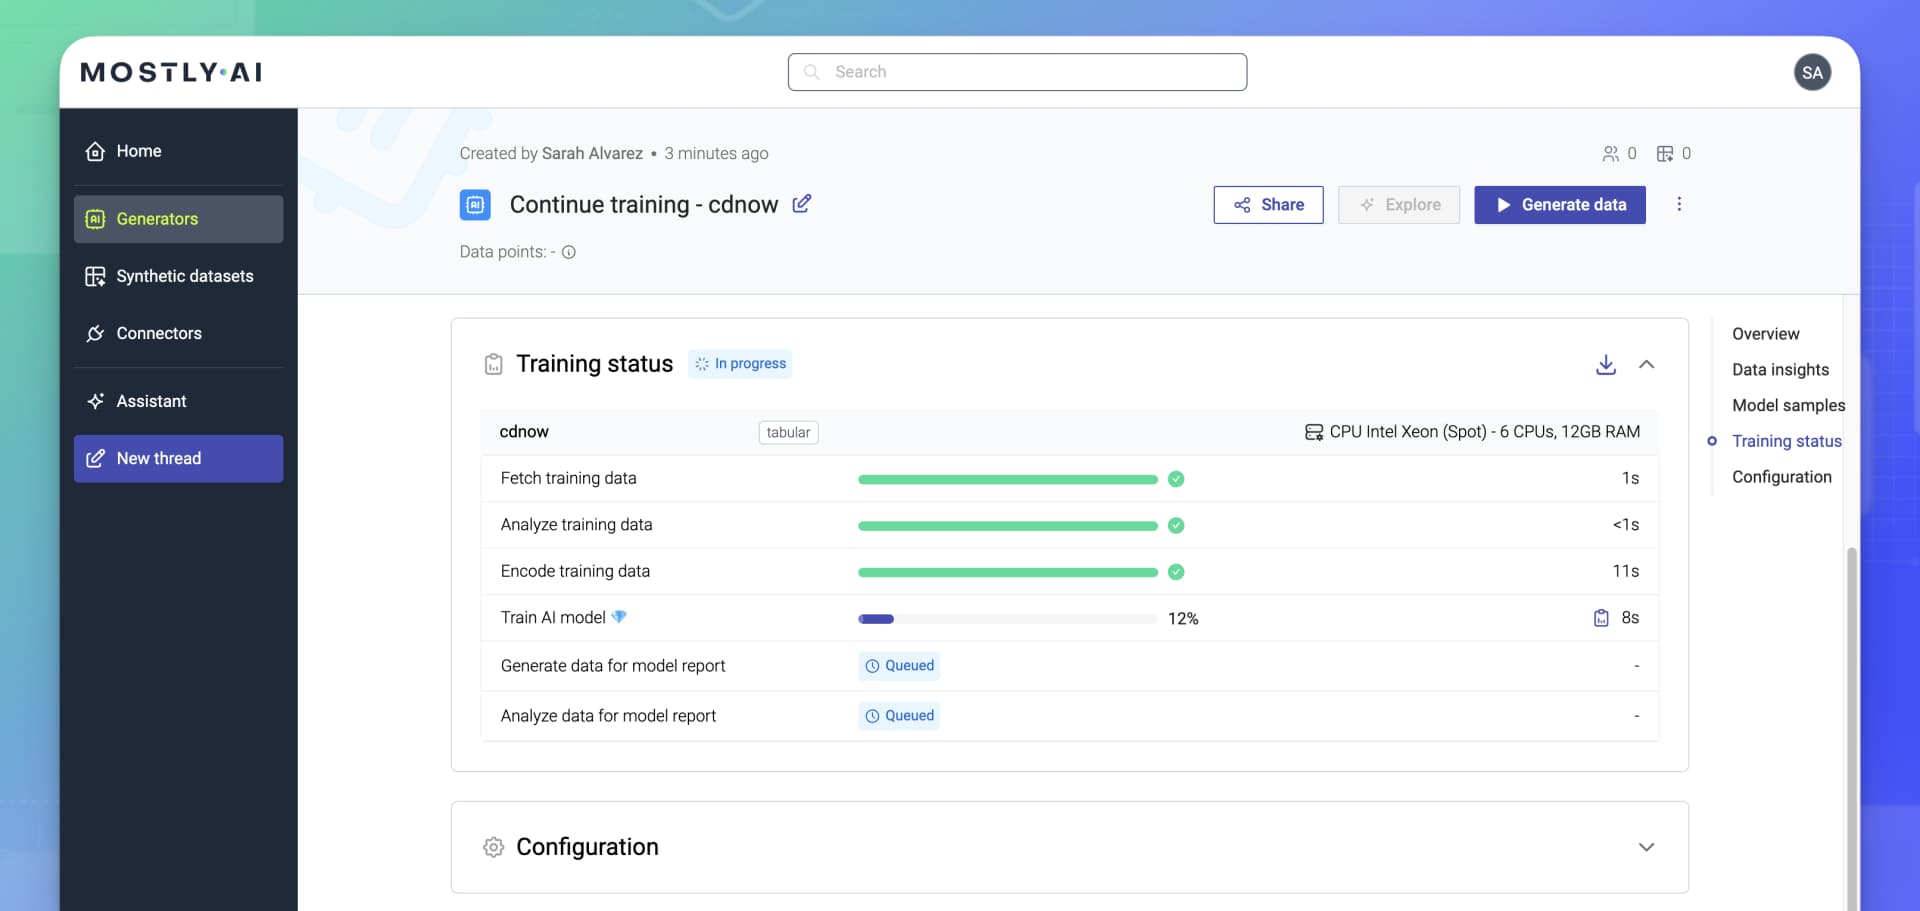The width and height of the screenshot is (1920, 911).
Task: Jump to Data insights section
Action: pos(1780,370)
